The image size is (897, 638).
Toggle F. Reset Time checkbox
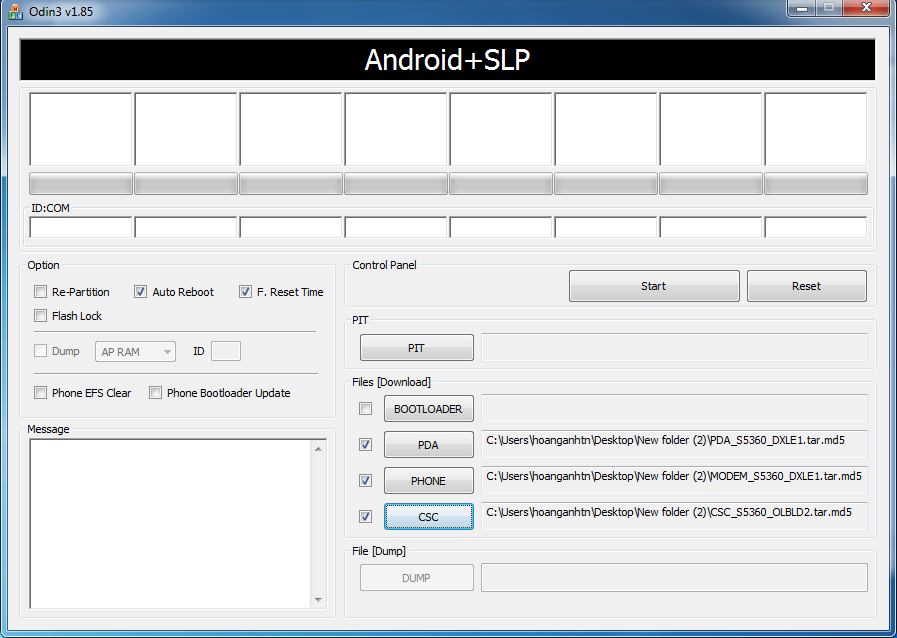click(x=246, y=292)
